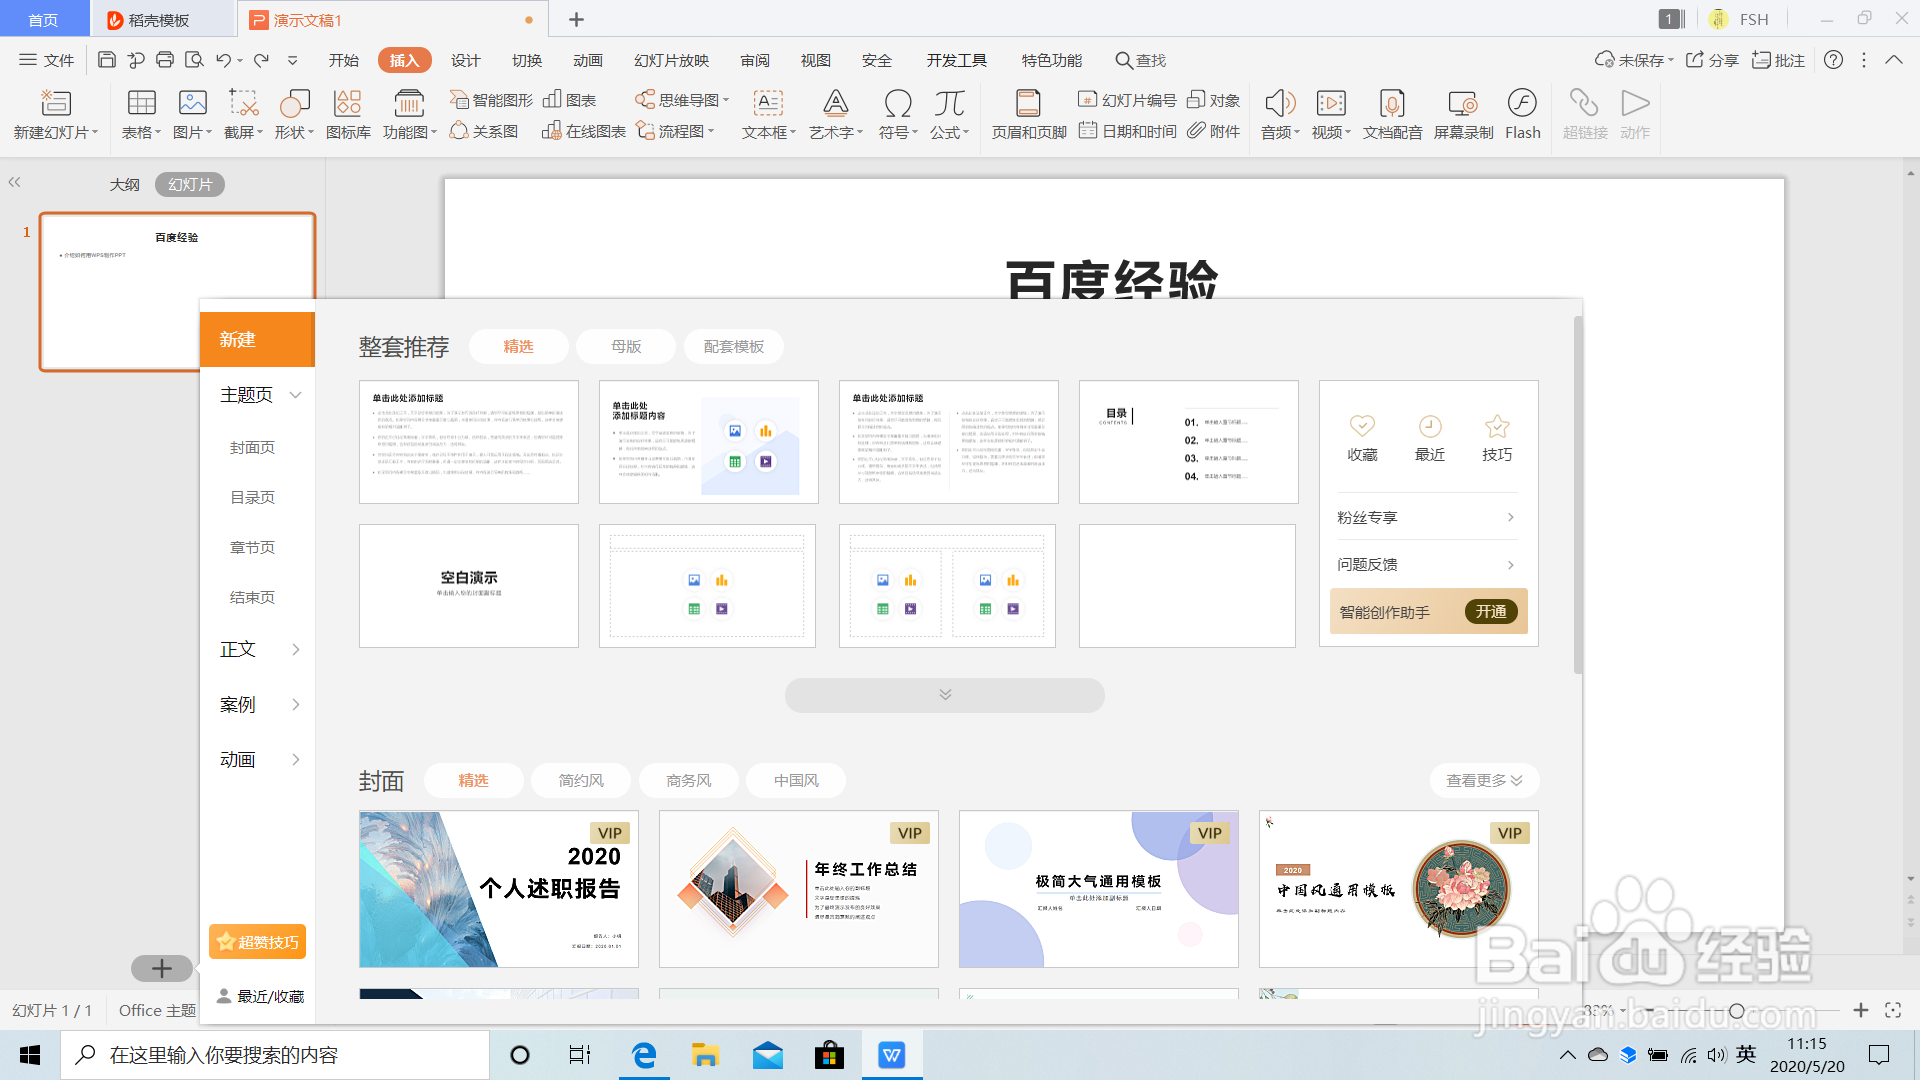Switch to the 切换 ribbon tab
The image size is (1920, 1080).
click(x=527, y=60)
